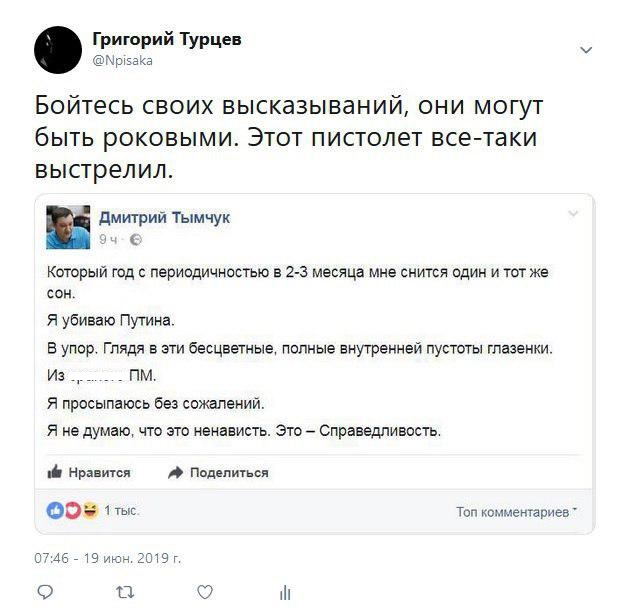This screenshot has height=613, width=627.
Task: Retweet this tweet using the retweet icon
Action: 125,592
